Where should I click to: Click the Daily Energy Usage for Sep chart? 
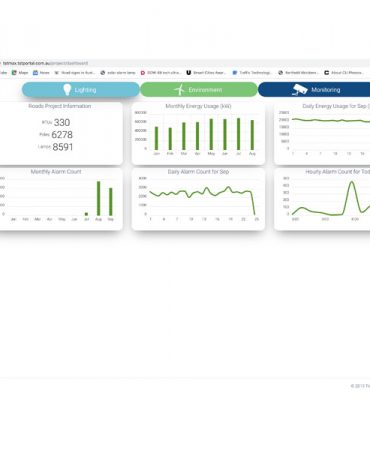click(x=322, y=133)
